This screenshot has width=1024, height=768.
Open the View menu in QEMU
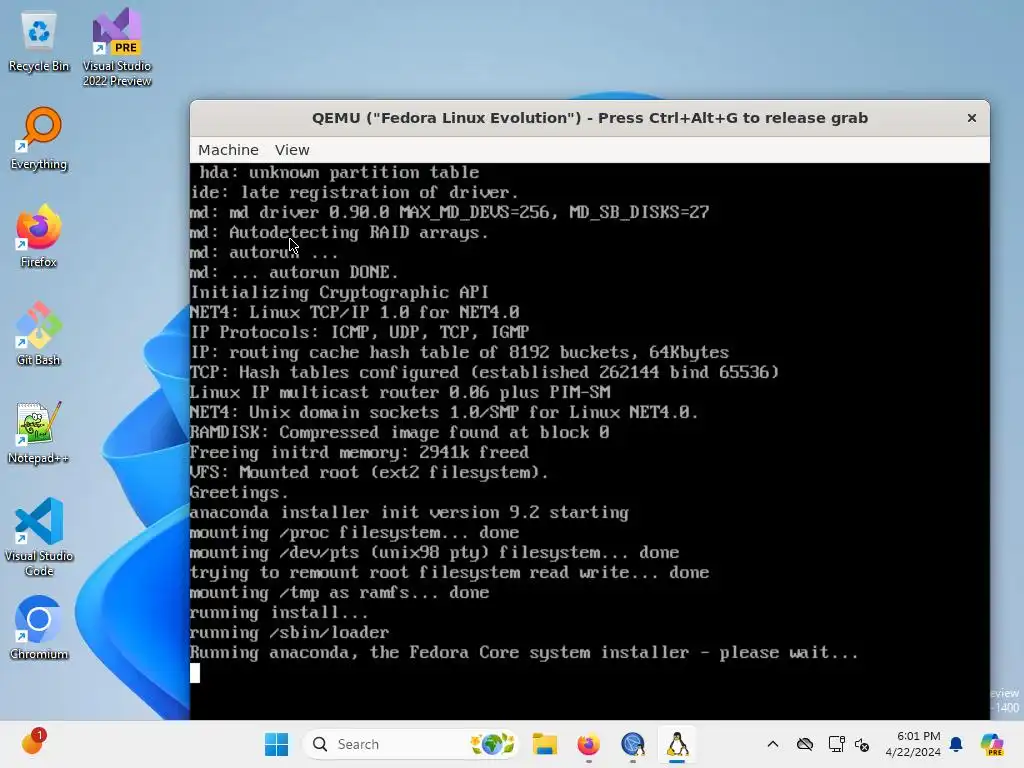pos(292,150)
